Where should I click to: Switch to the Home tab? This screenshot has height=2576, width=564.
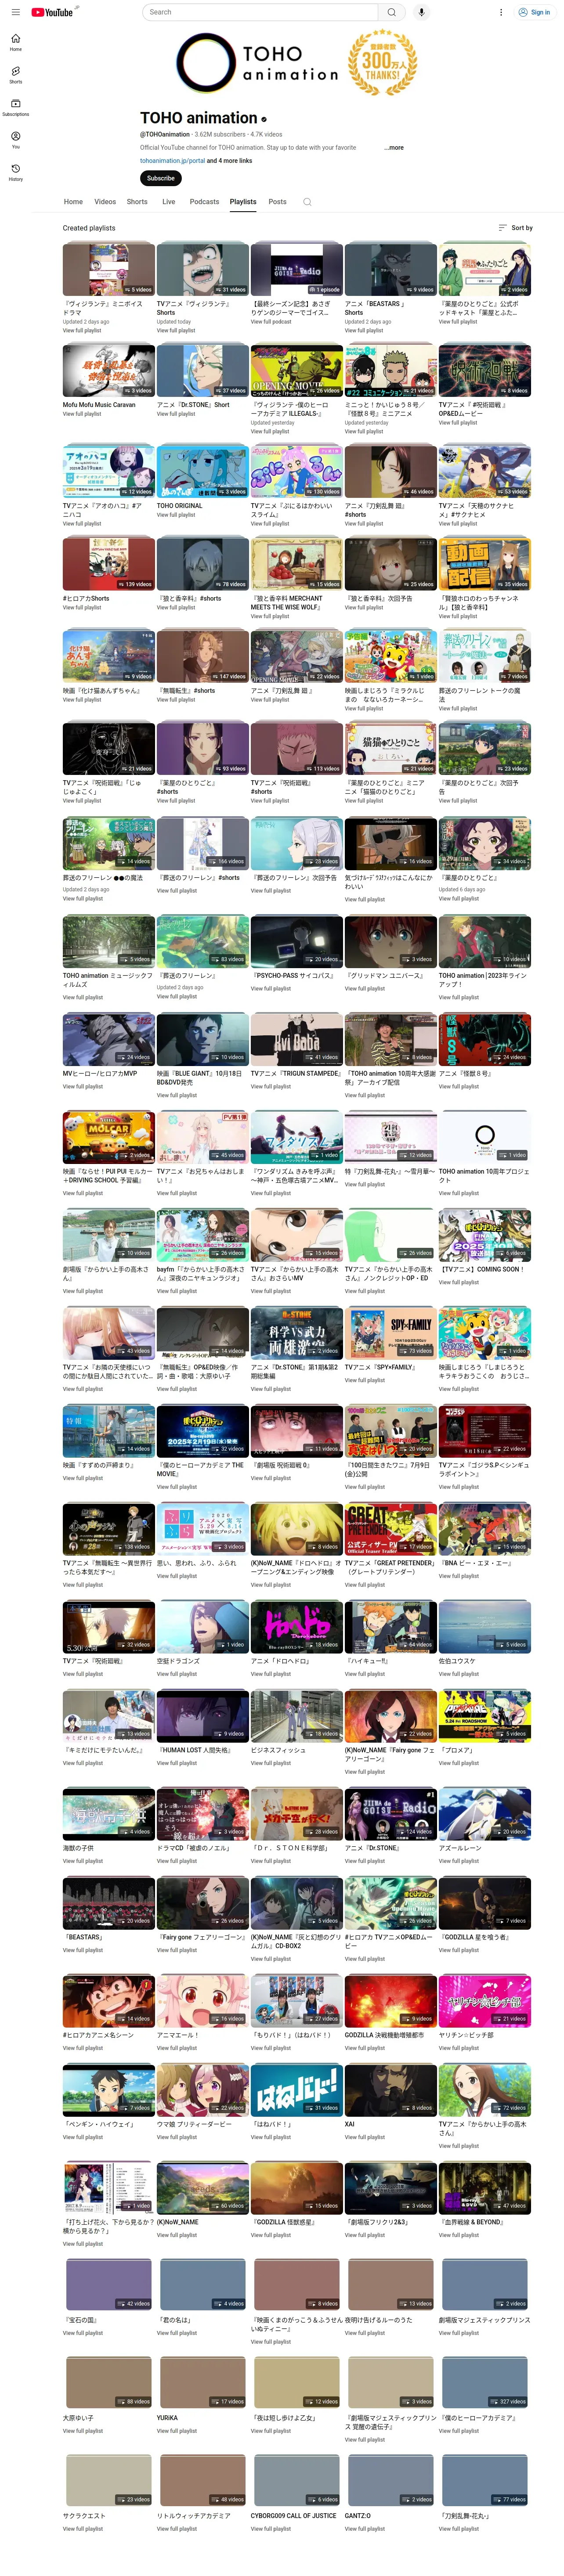click(73, 202)
